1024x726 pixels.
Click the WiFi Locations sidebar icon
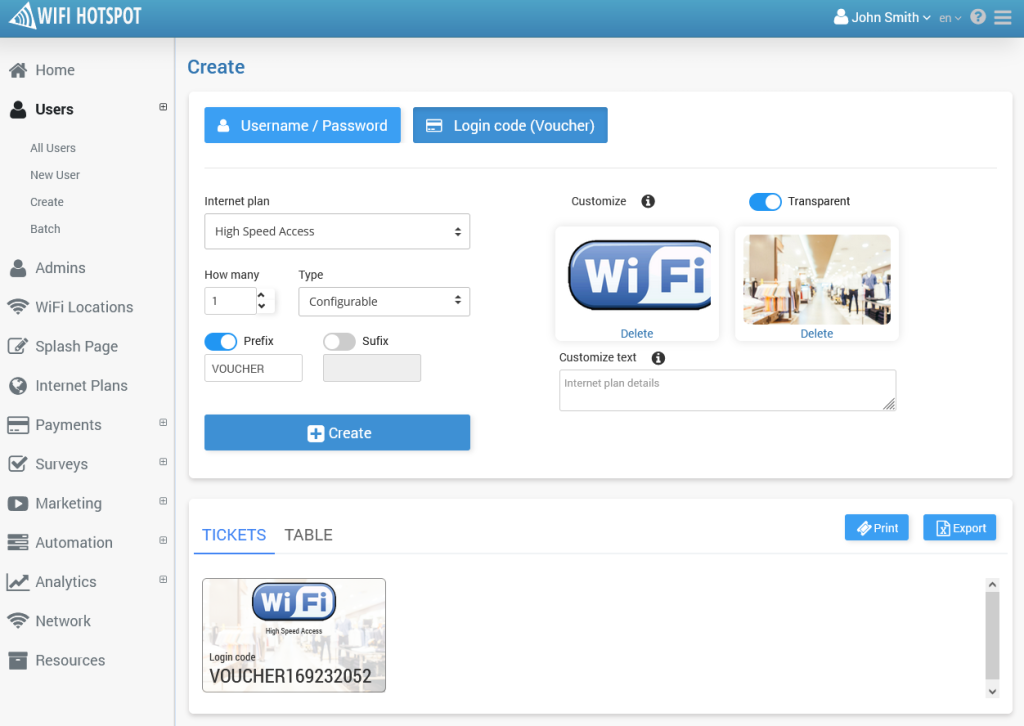point(18,307)
